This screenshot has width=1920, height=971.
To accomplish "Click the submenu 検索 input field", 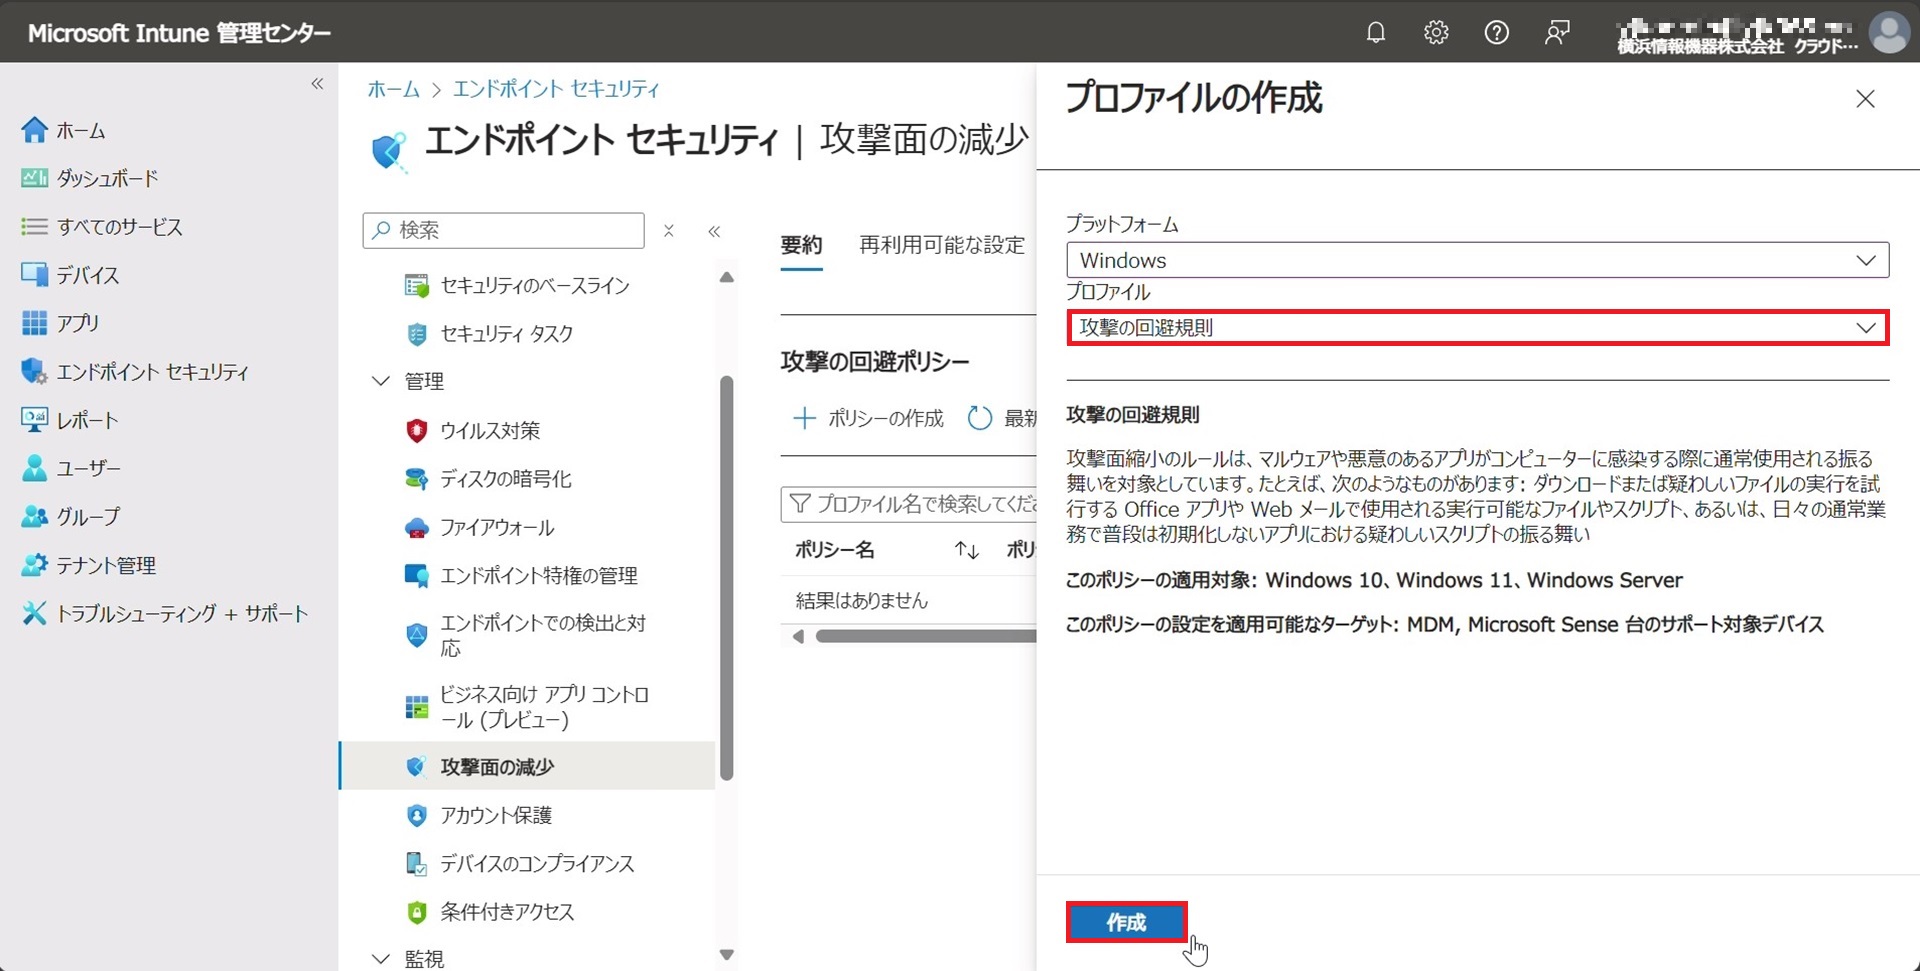I will coord(504,230).
